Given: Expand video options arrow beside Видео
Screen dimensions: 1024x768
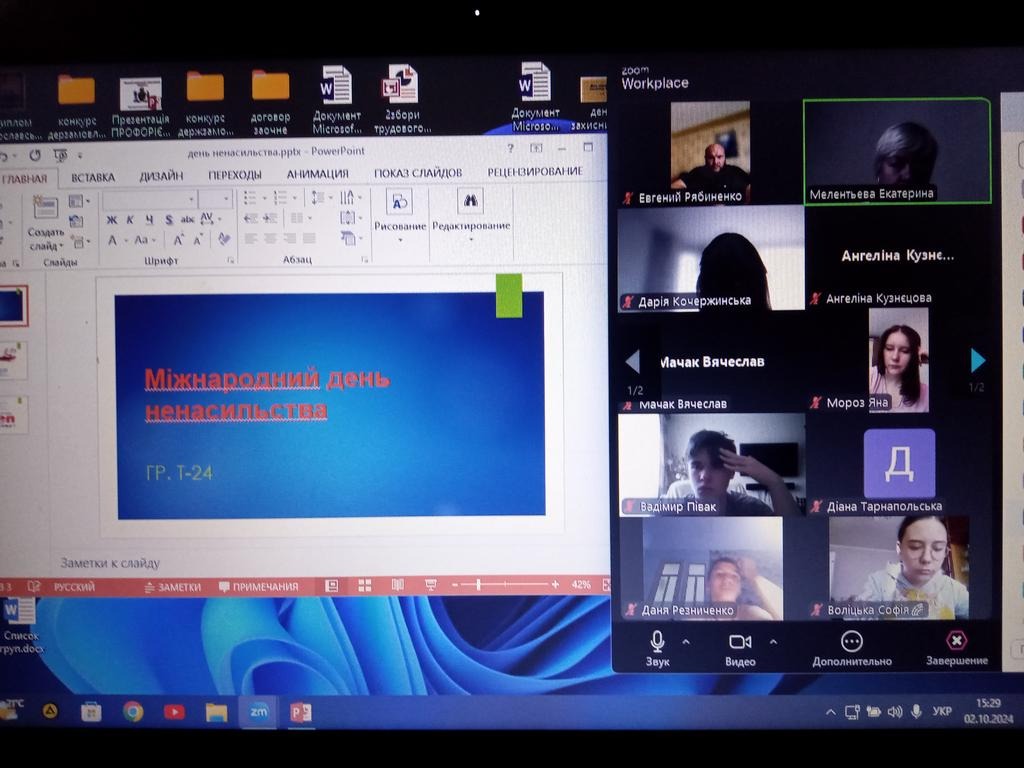Looking at the screenshot, I should [x=773, y=642].
